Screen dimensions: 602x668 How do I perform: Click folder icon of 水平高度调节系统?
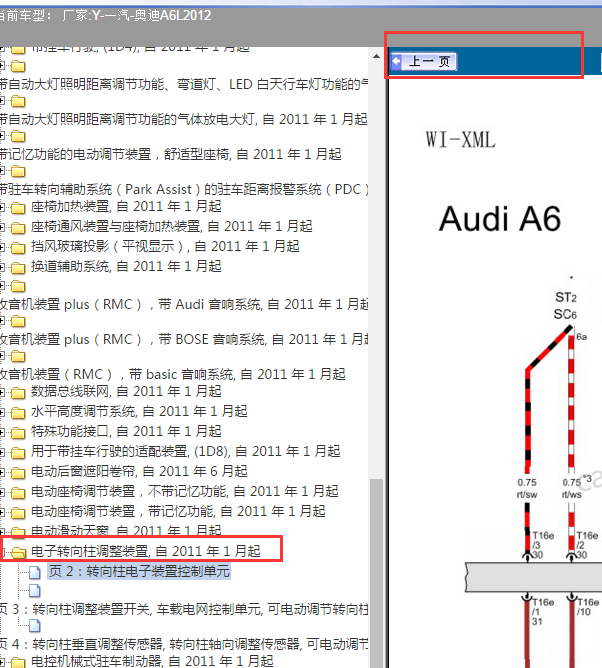point(18,412)
